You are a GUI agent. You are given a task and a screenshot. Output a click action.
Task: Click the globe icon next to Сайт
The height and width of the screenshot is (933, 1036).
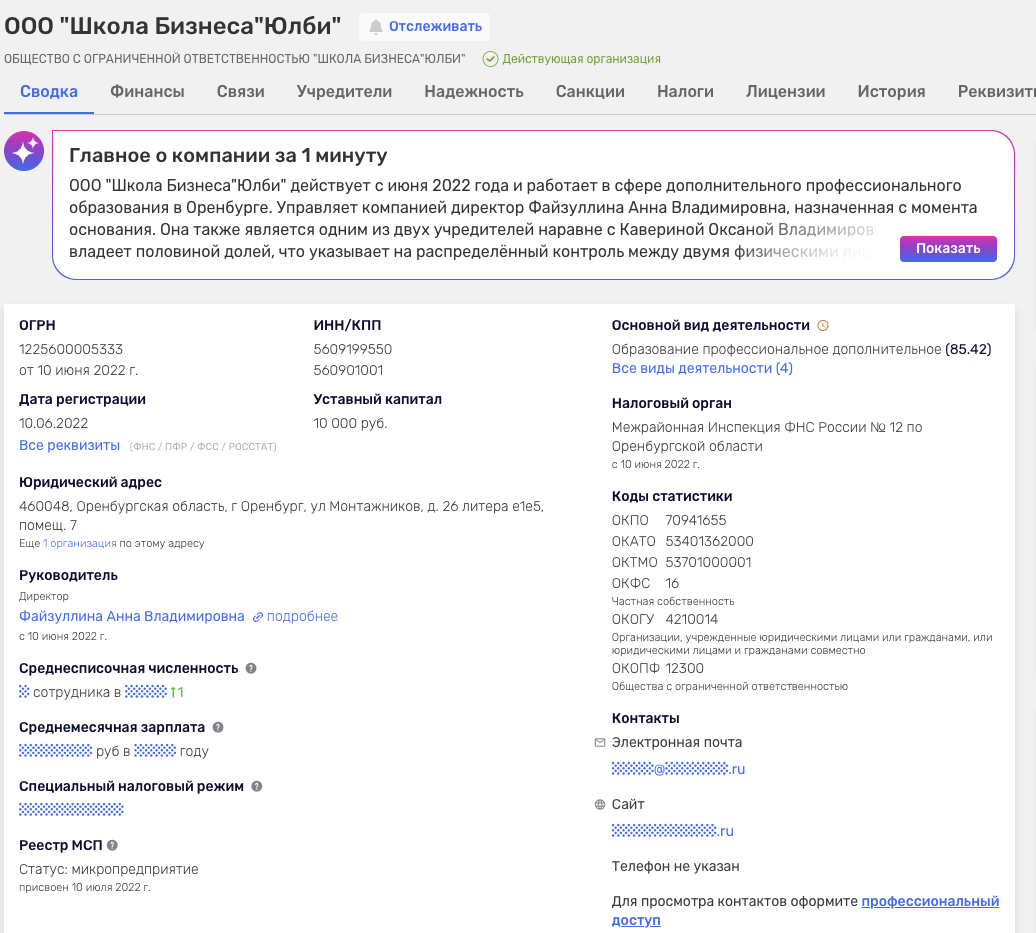click(x=600, y=804)
